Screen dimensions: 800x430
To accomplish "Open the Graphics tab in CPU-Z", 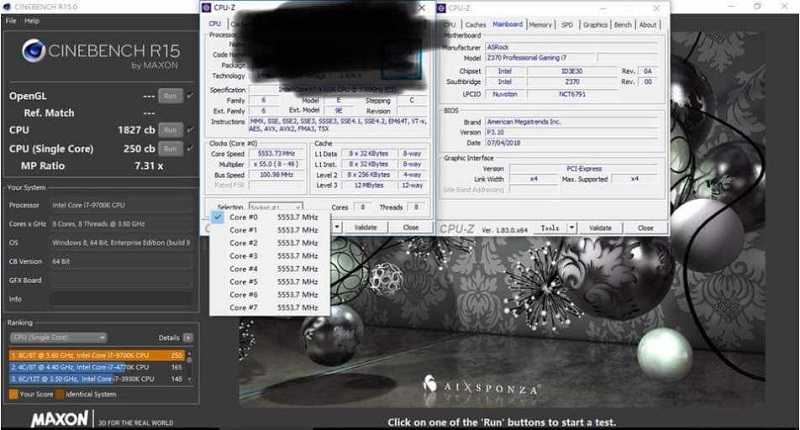I will pos(595,24).
